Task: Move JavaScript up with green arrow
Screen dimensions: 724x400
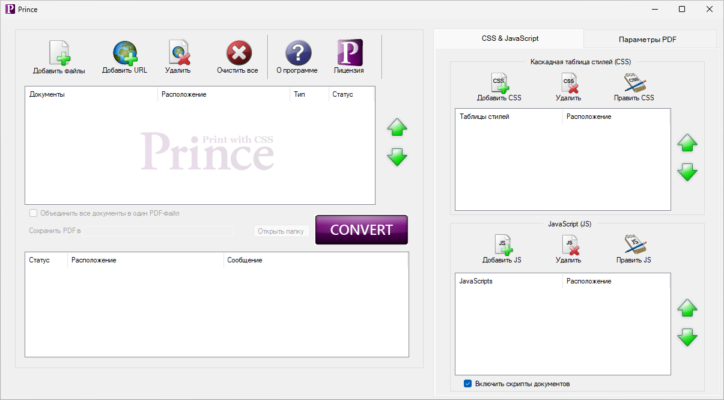Action: (687, 308)
